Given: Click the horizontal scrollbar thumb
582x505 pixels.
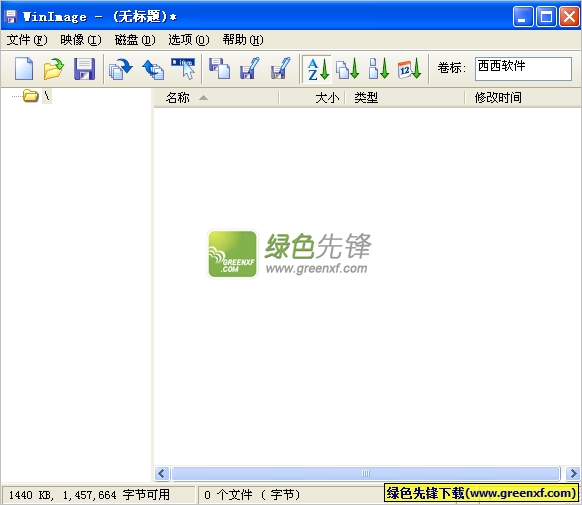Looking at the screenshot, I should tap(366, 473).
